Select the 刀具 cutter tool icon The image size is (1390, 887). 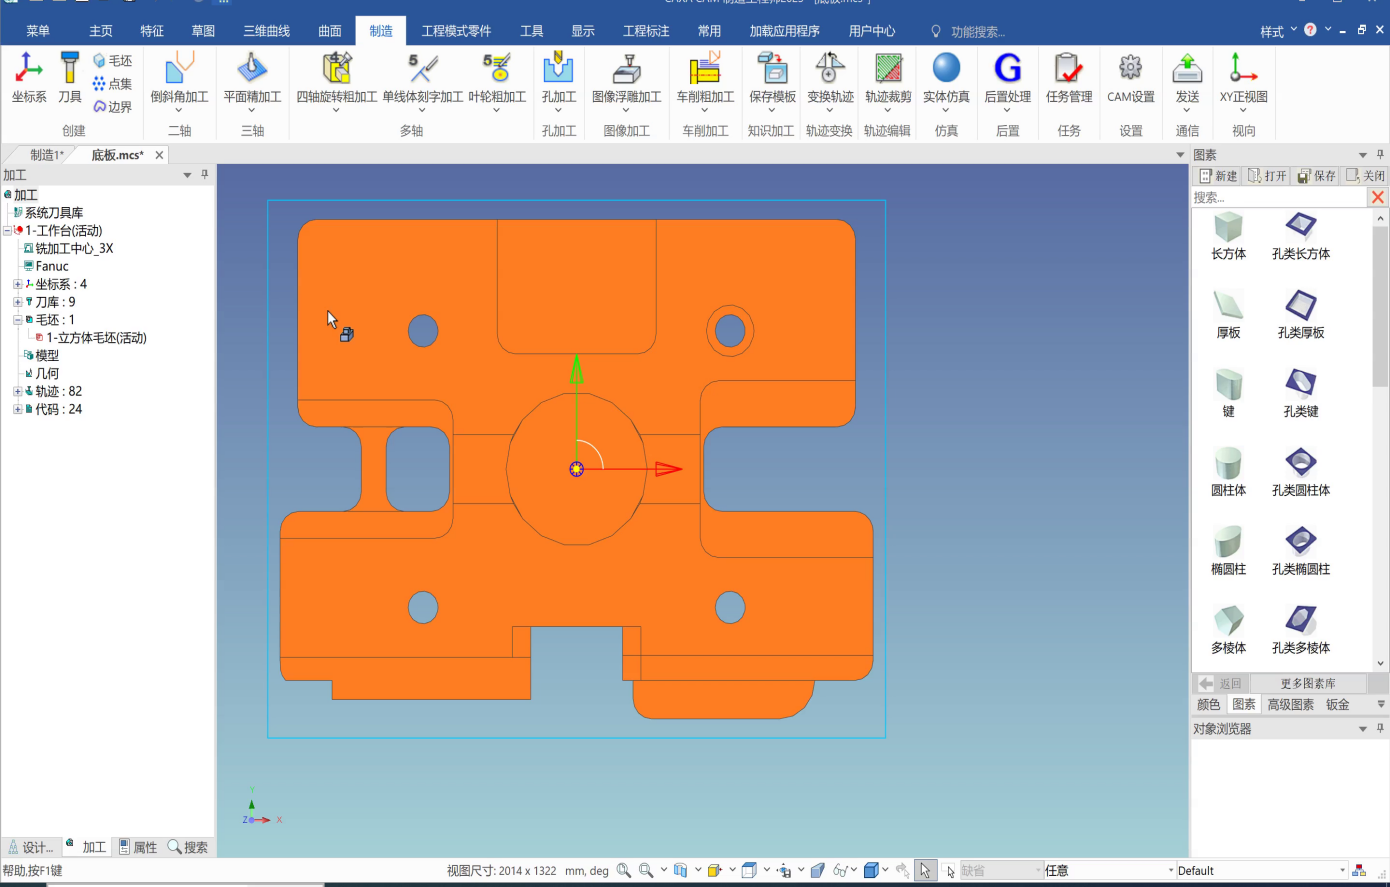(x=69, y=78)
